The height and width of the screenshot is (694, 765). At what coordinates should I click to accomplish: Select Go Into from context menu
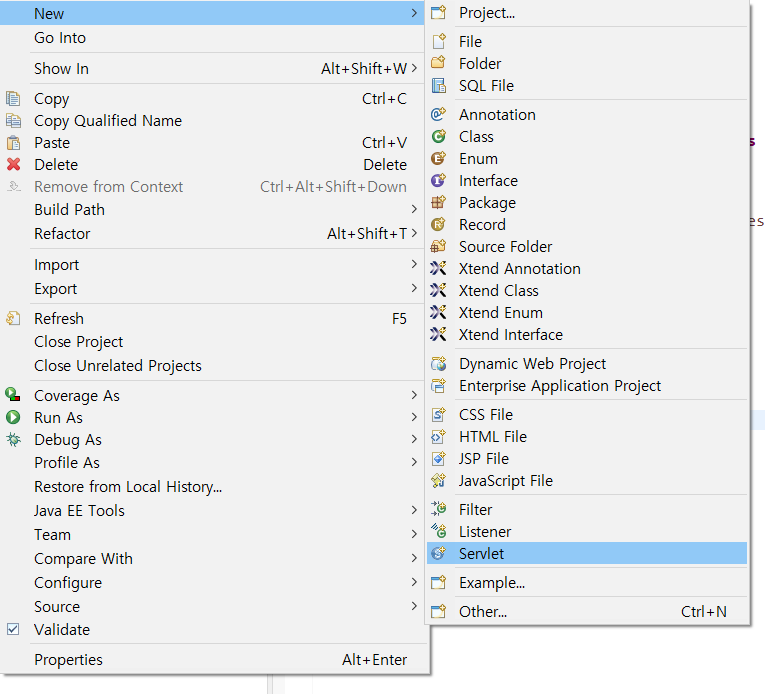click(x=212, y=38)
